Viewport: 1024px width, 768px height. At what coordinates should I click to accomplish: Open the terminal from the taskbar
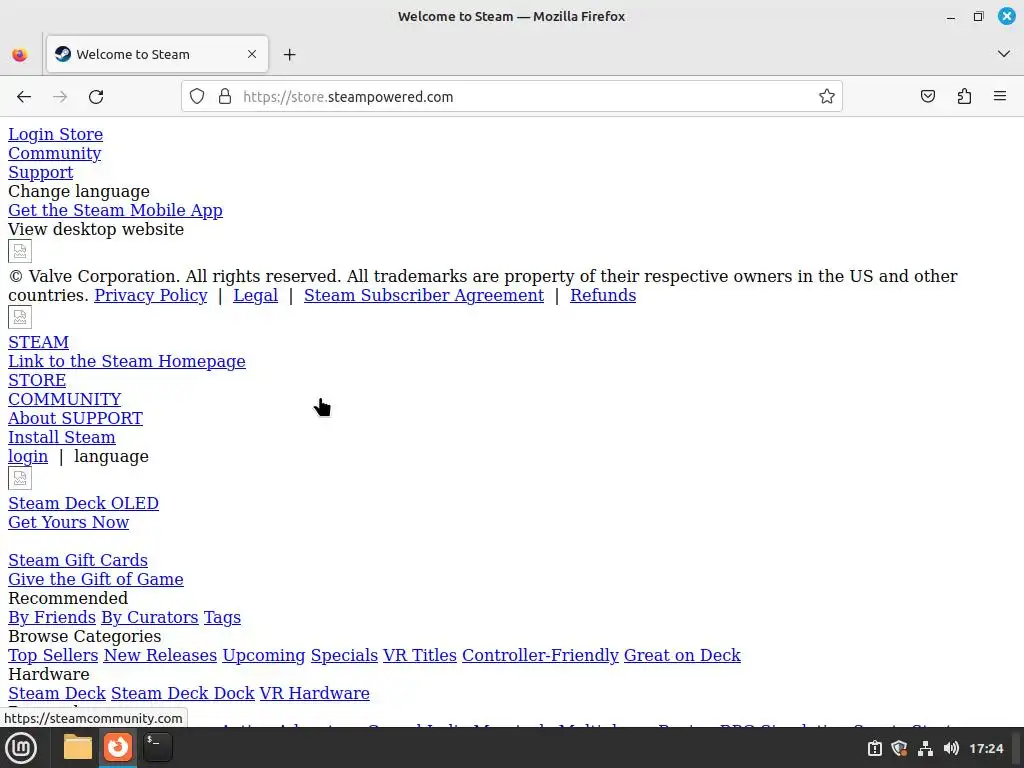(x=157, y=748)
